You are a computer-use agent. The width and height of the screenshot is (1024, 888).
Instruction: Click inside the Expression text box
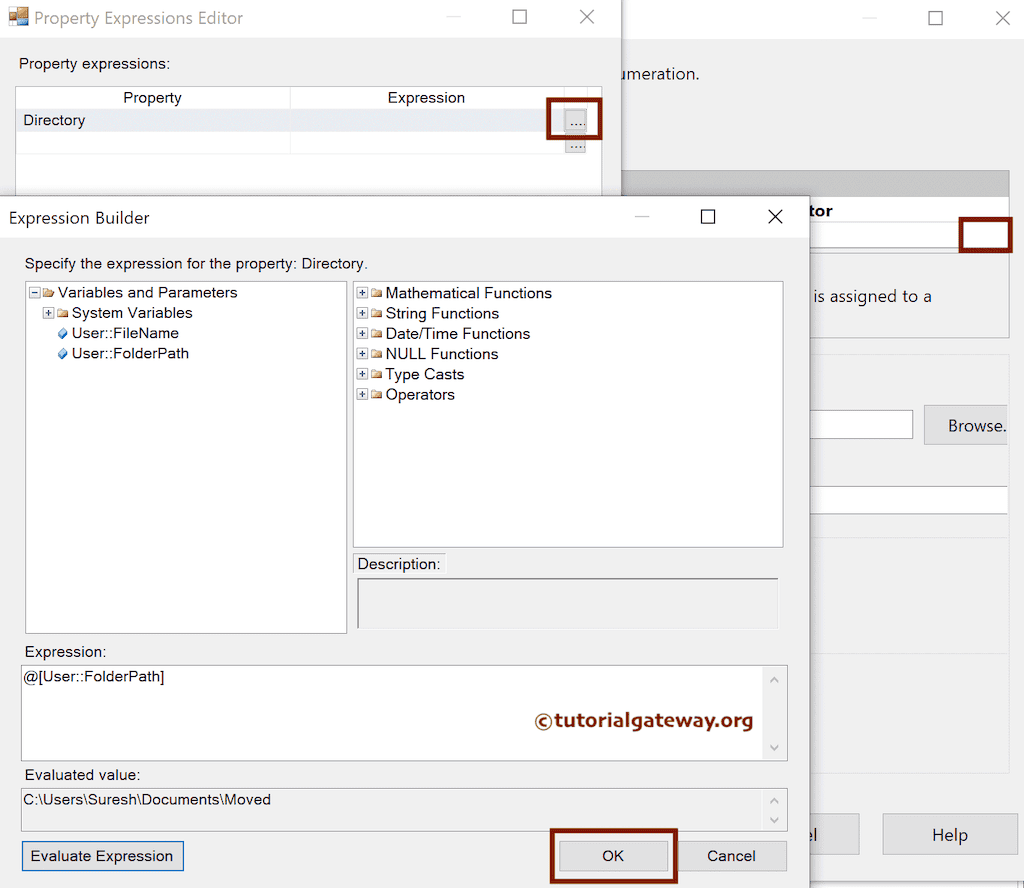pyautogui.click(x=392, y=712)
